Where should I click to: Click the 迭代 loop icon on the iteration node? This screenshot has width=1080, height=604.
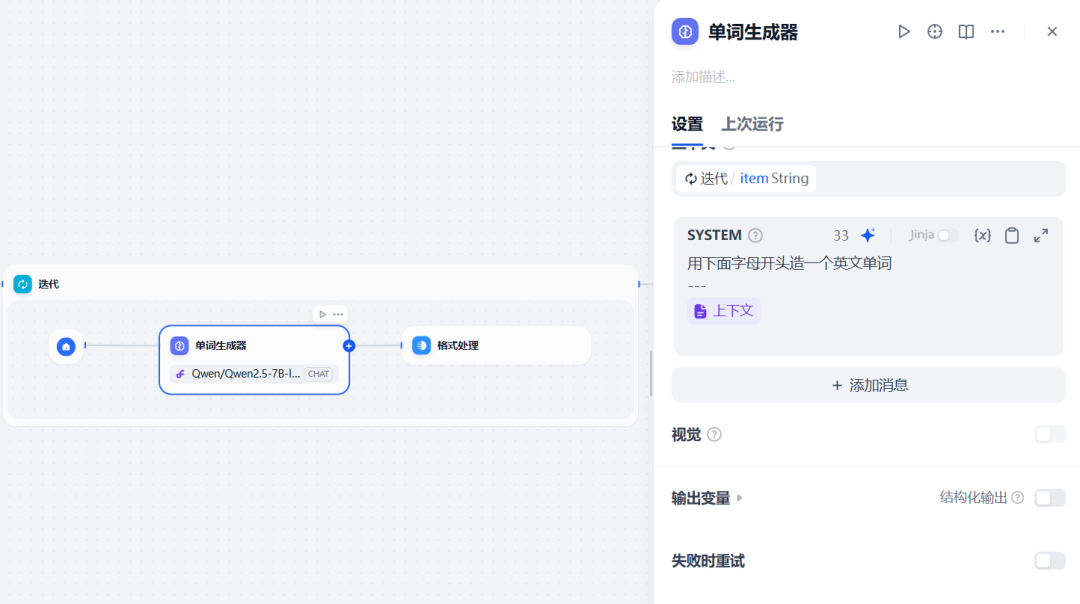point(23,283)
